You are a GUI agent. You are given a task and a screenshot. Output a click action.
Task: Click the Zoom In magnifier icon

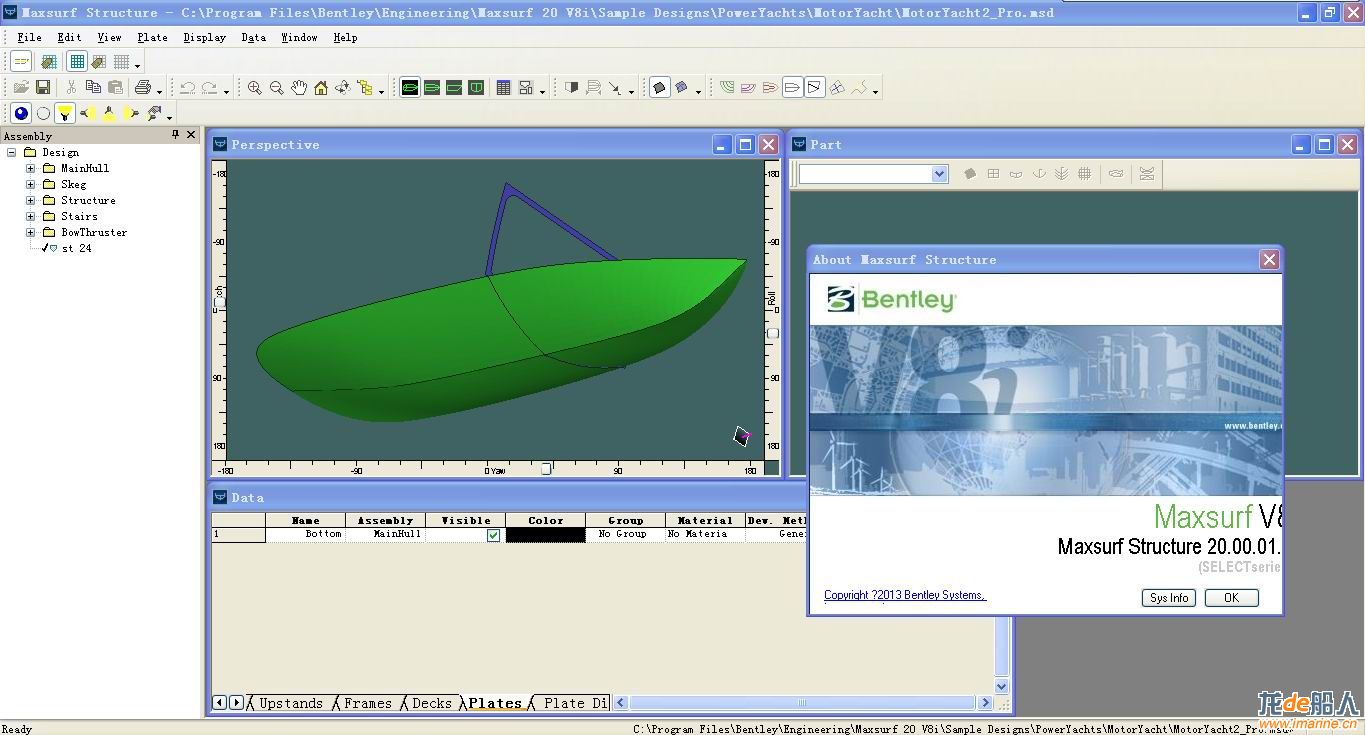click(255, 88)
